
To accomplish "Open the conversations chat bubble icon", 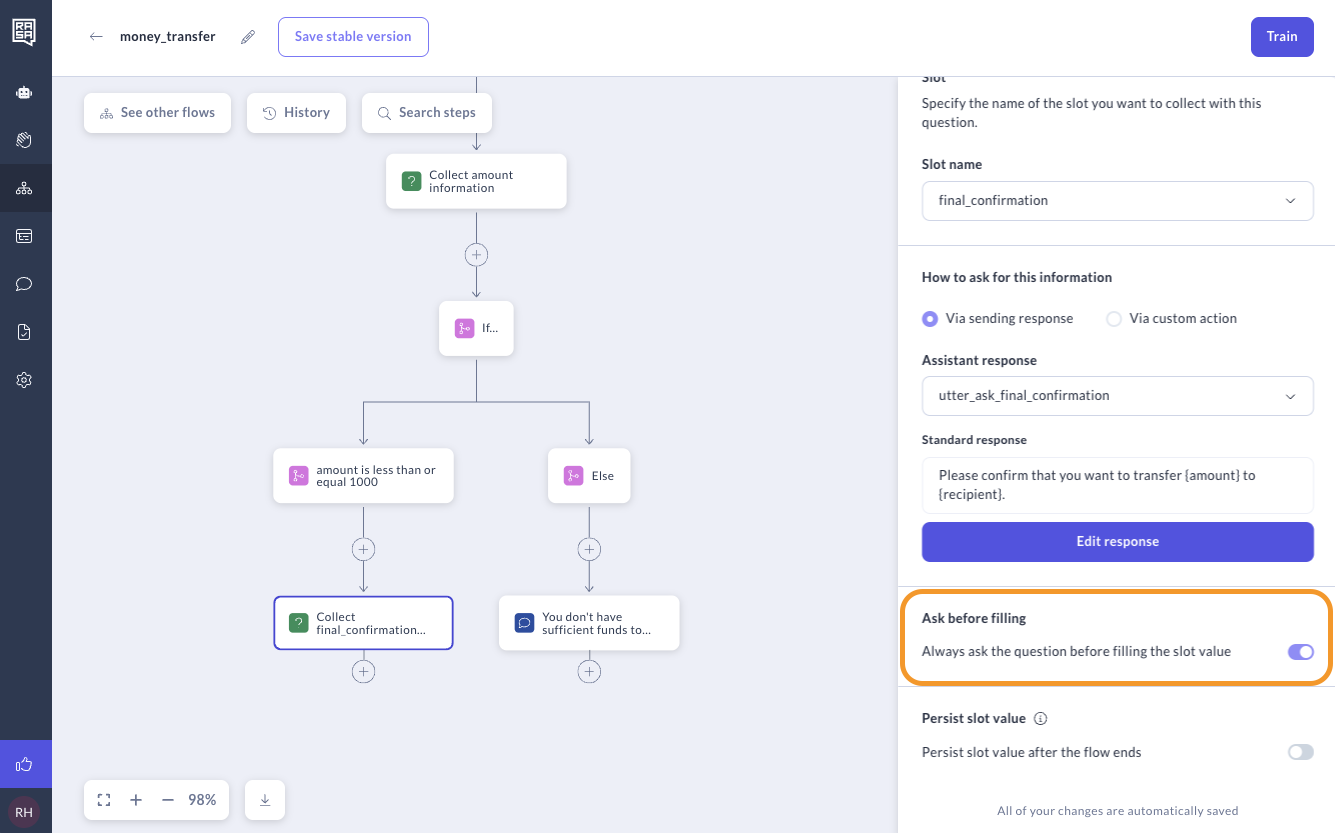I will click(x=25, y=284).
